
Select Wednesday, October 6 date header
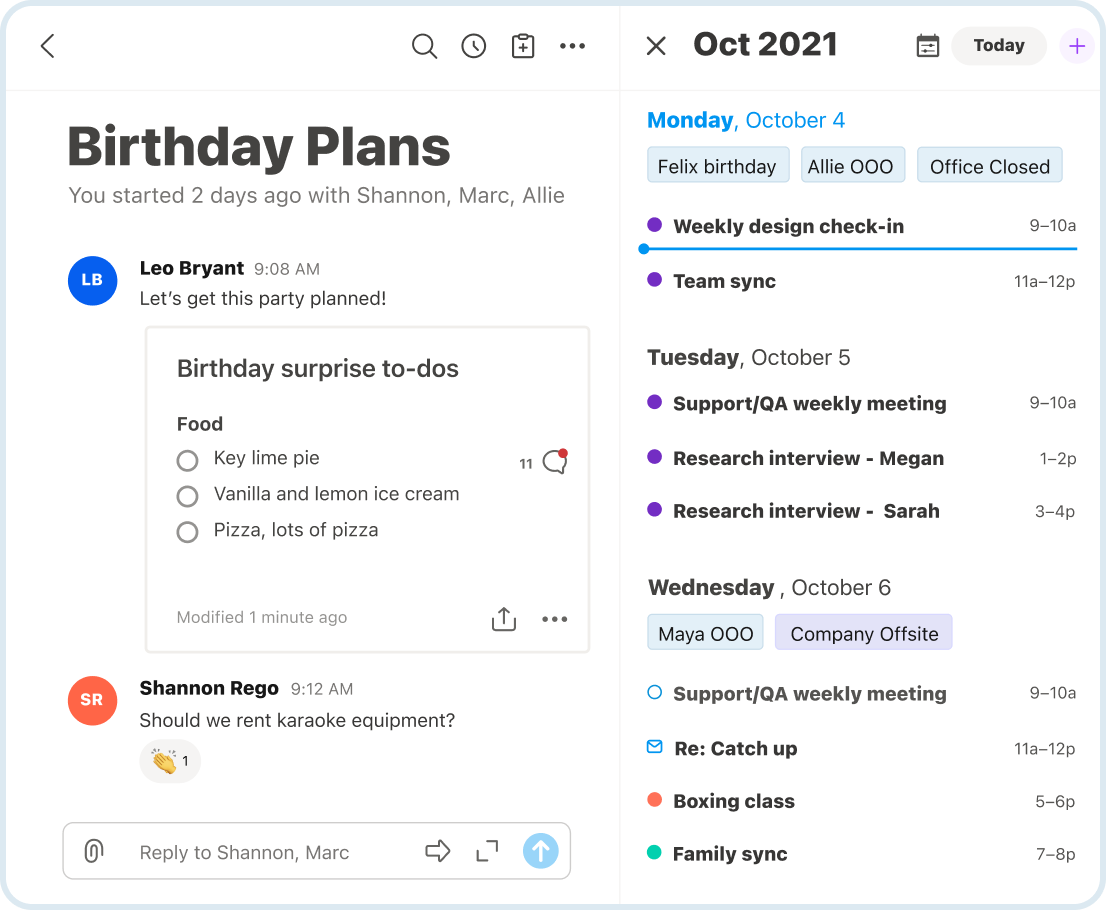pos(769,587)
